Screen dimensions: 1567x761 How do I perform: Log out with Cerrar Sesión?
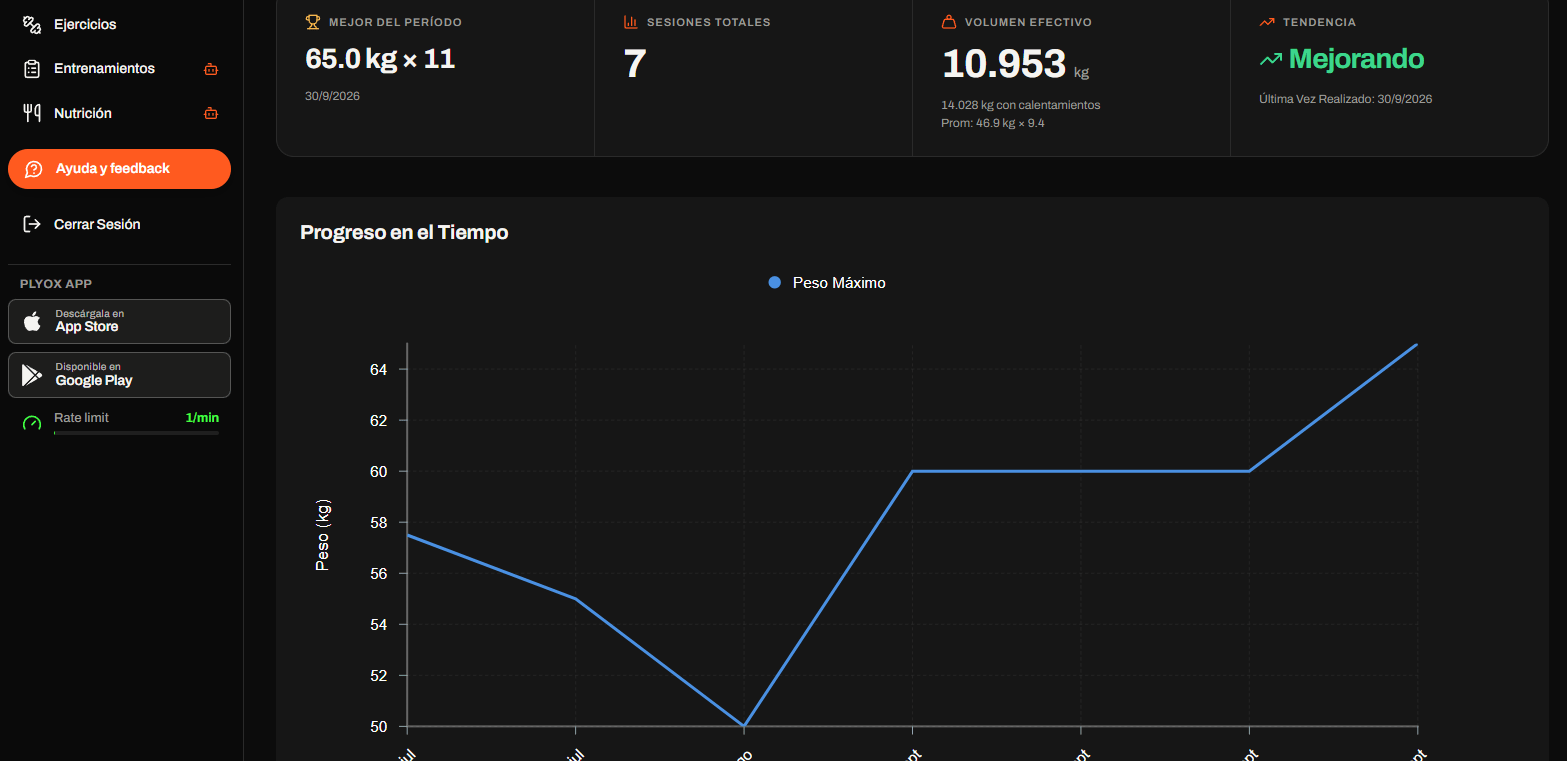click(x=119, y=224)
